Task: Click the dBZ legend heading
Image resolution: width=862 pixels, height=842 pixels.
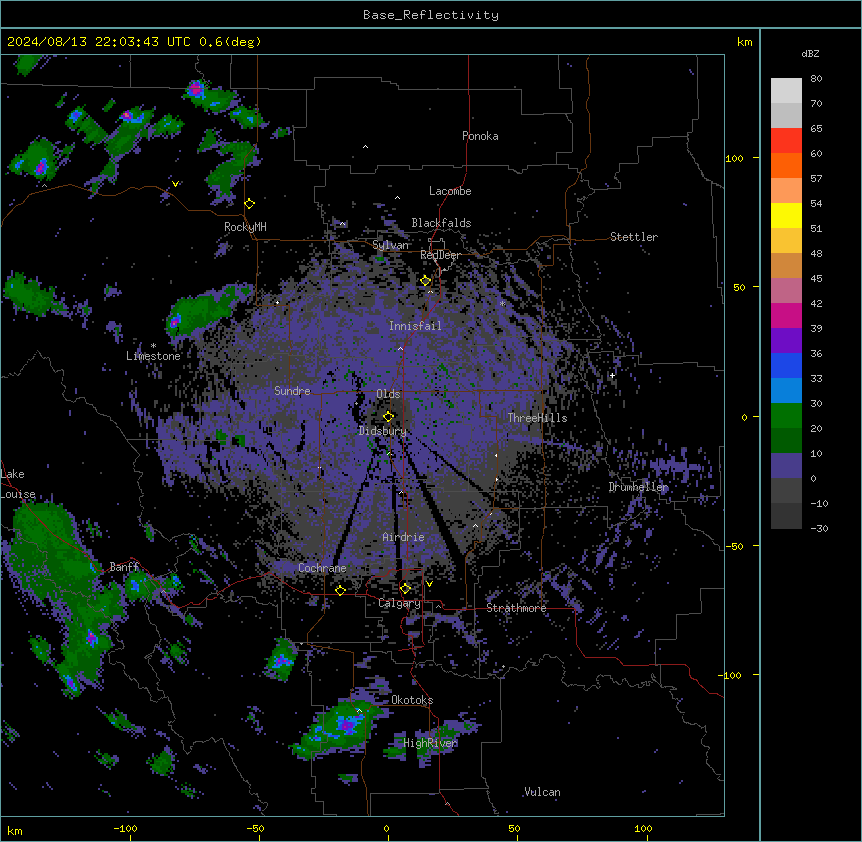Action: tap(810, 53)
